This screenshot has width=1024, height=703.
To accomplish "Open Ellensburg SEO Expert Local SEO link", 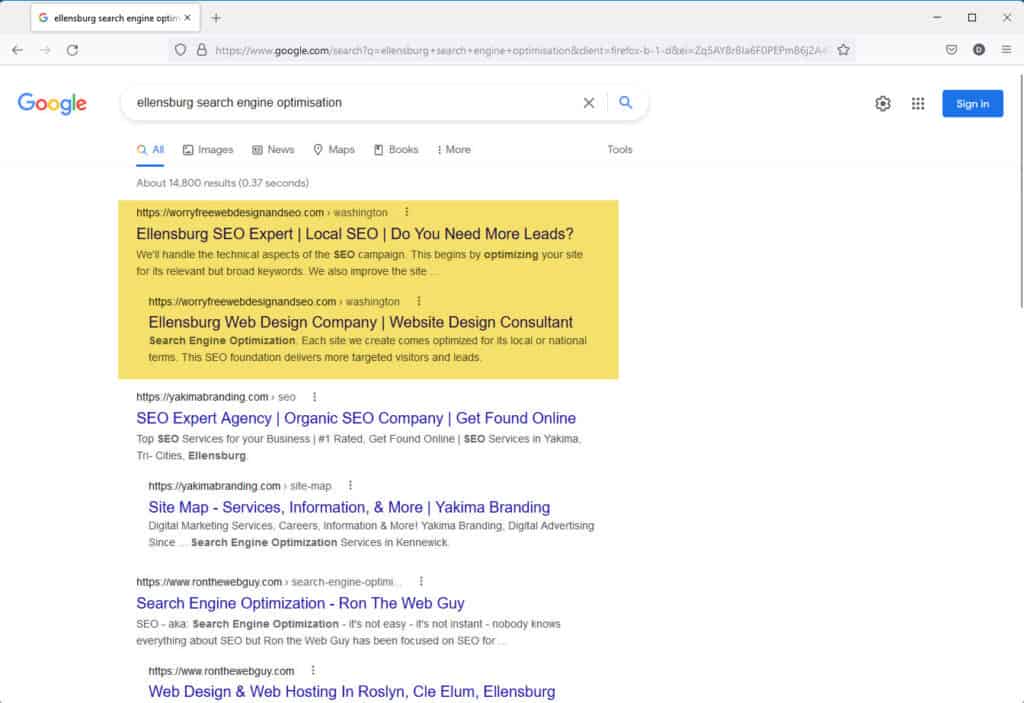I will point(355,234).
